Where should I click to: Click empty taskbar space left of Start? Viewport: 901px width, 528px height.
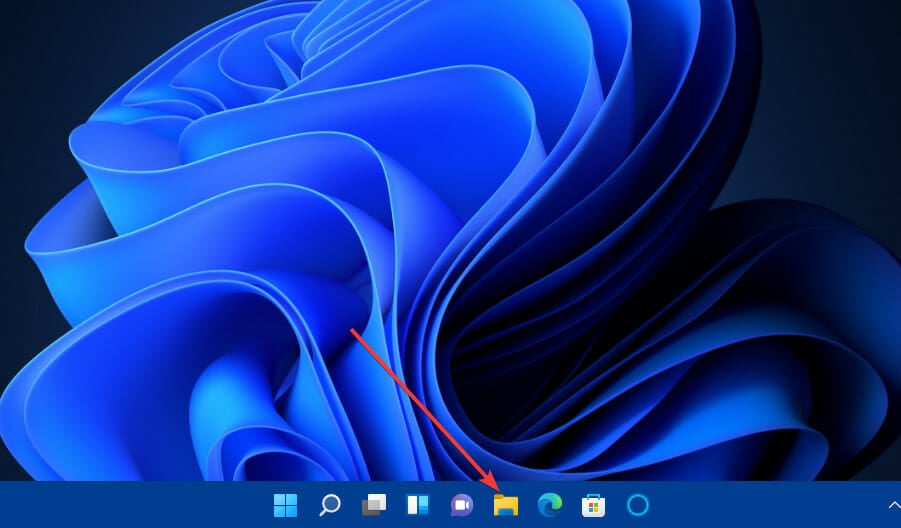click(x=130, y=505)
